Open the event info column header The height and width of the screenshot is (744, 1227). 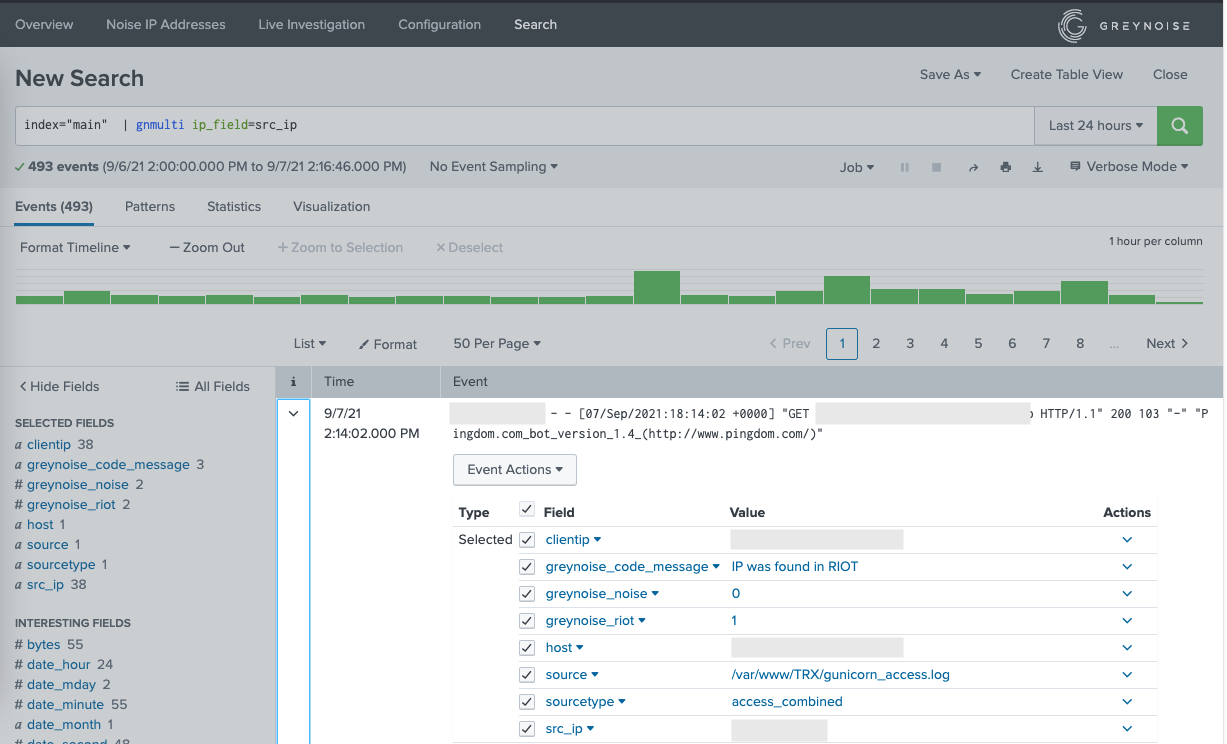[x=293, y=381]
